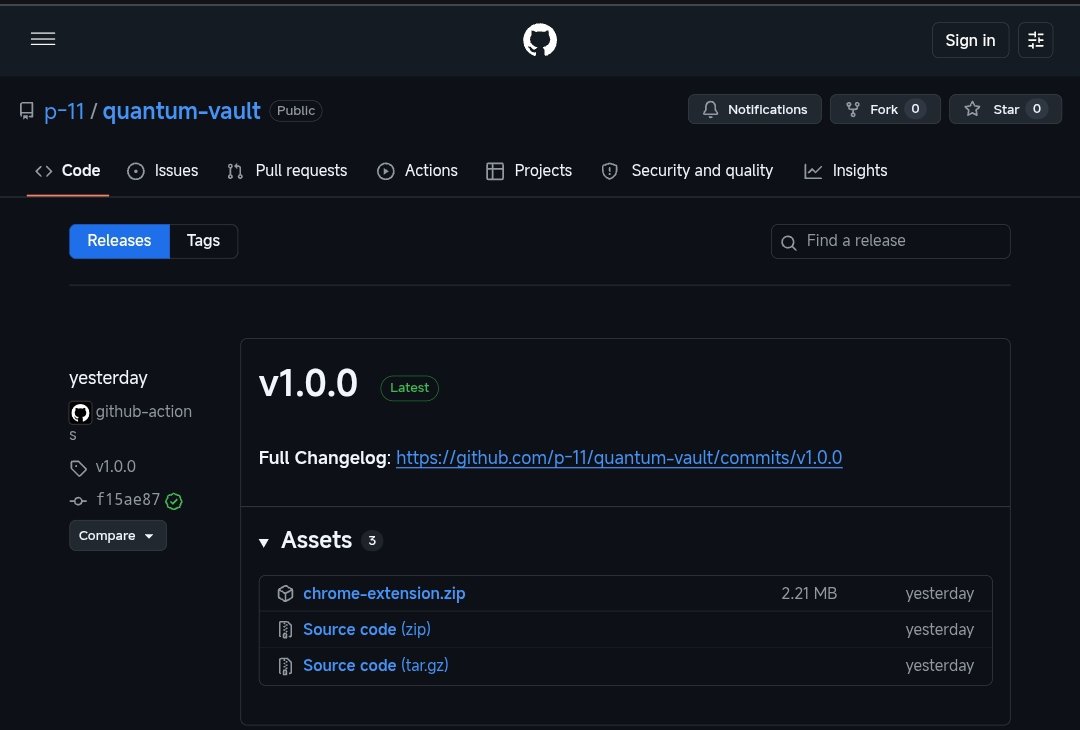Click the green verified check icon
This screenshot has height=730, width=1080.
tap(174, 501)
